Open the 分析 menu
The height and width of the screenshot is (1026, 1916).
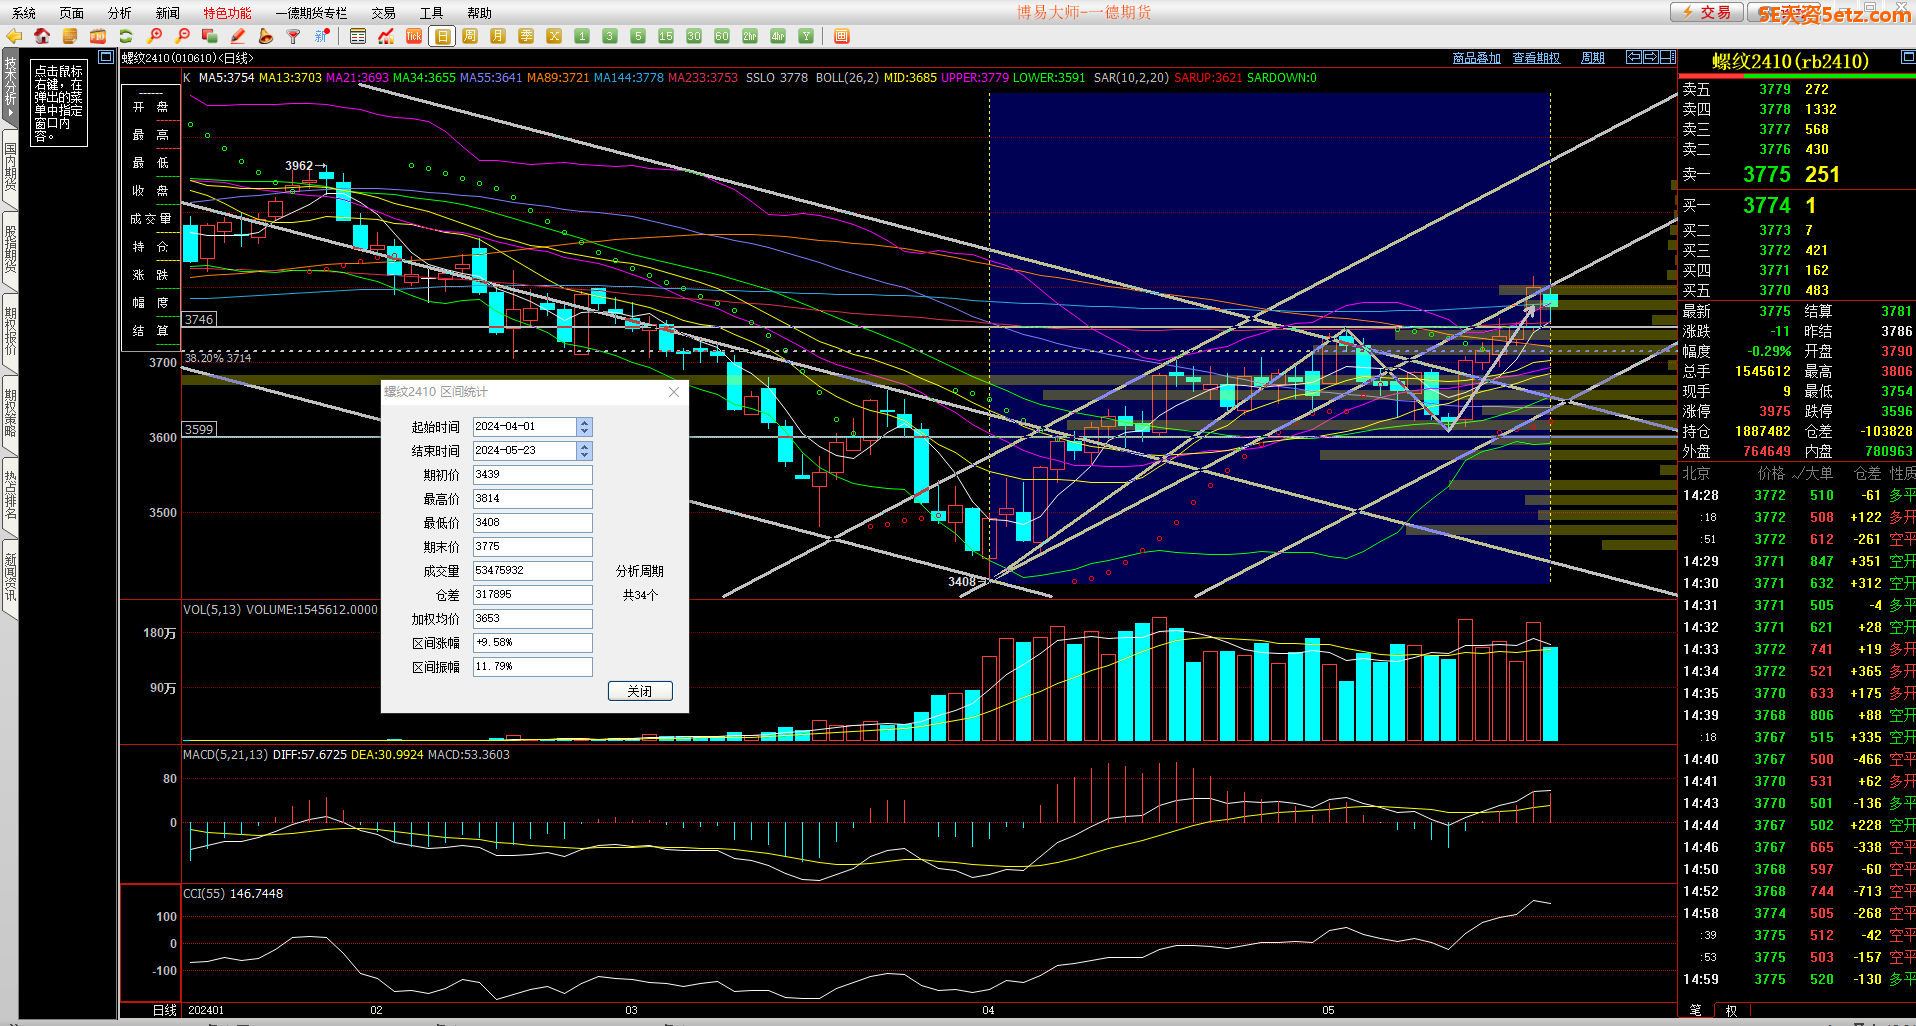(120, 13)
